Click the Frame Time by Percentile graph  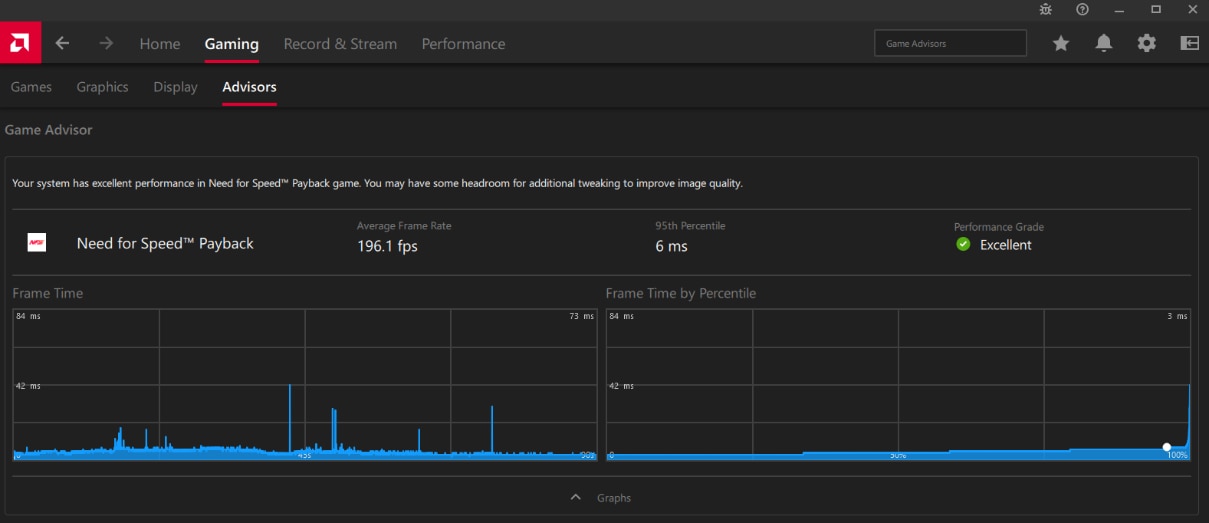click(898, 384)
